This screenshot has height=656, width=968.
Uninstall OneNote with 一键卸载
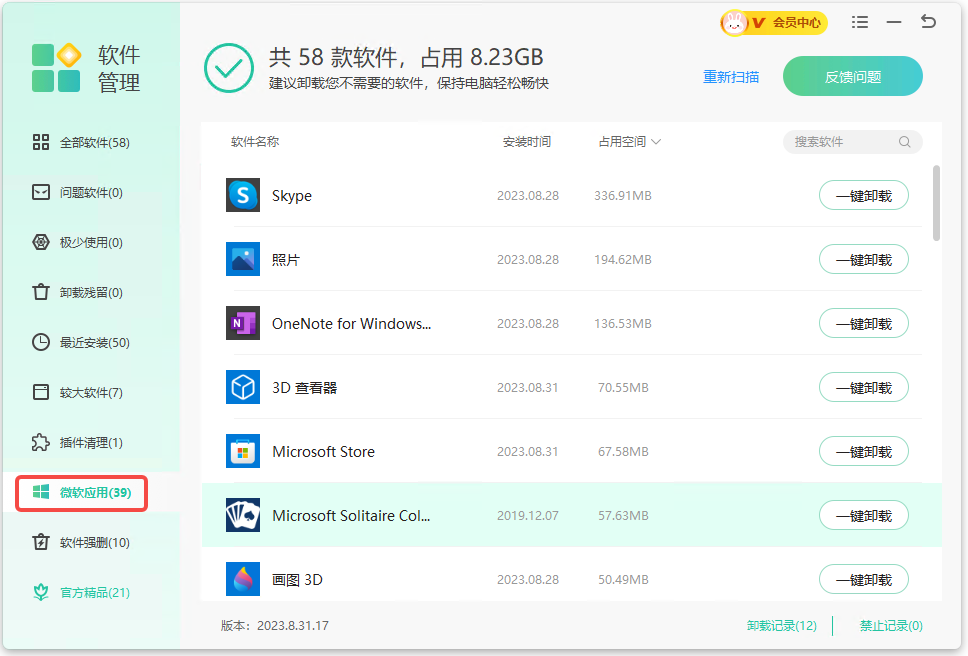coord(864,323)
